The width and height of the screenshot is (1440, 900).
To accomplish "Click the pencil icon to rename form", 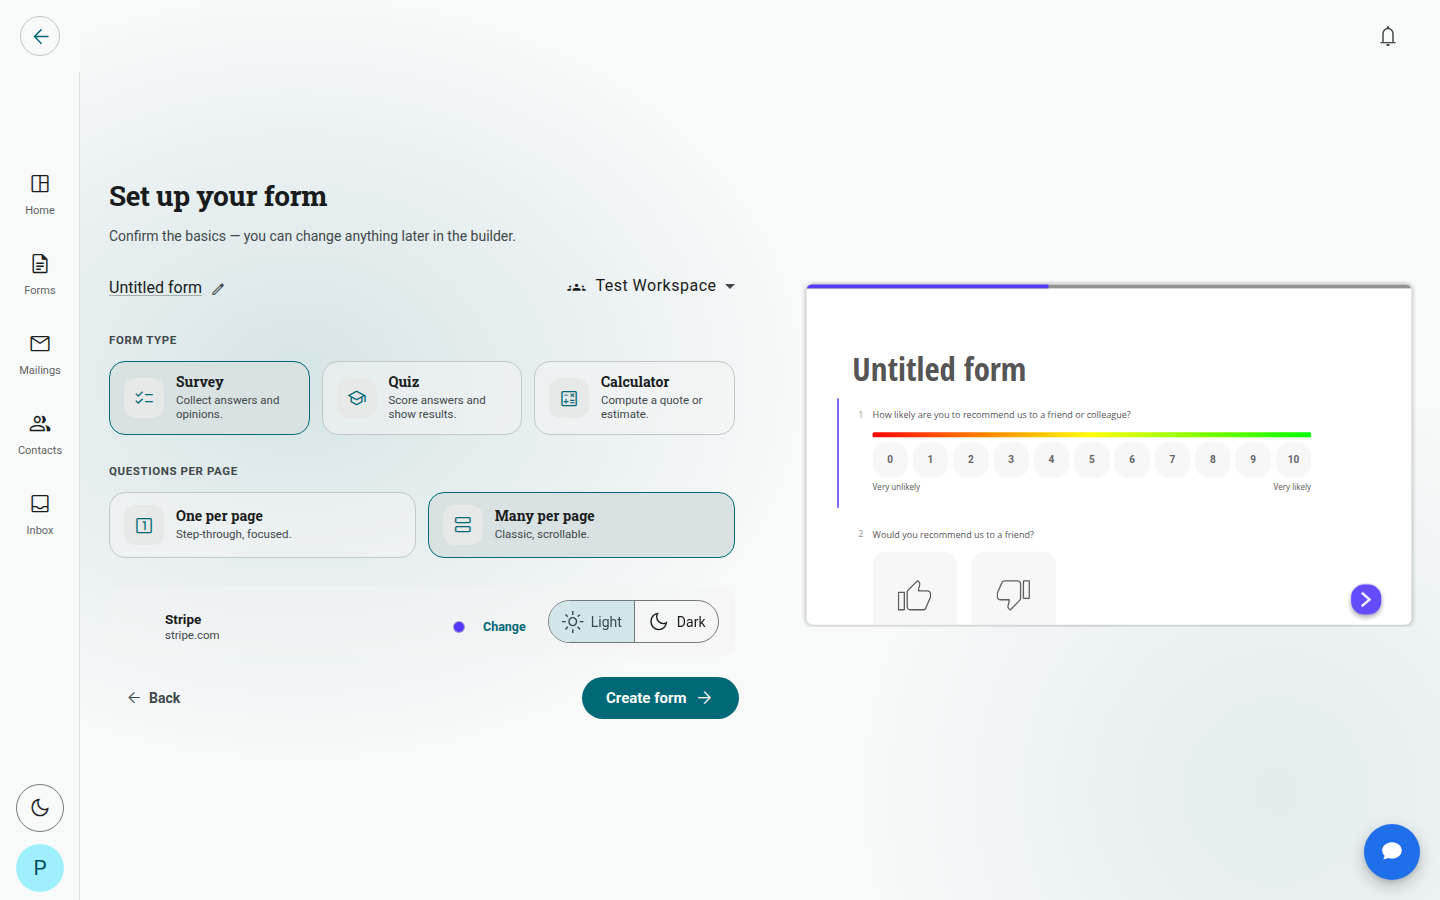I will click(218, 289).
